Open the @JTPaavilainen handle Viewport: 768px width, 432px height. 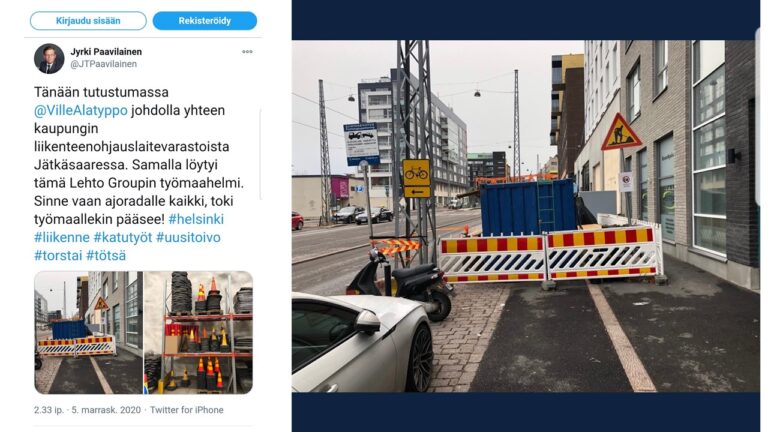tap(104, 64)
